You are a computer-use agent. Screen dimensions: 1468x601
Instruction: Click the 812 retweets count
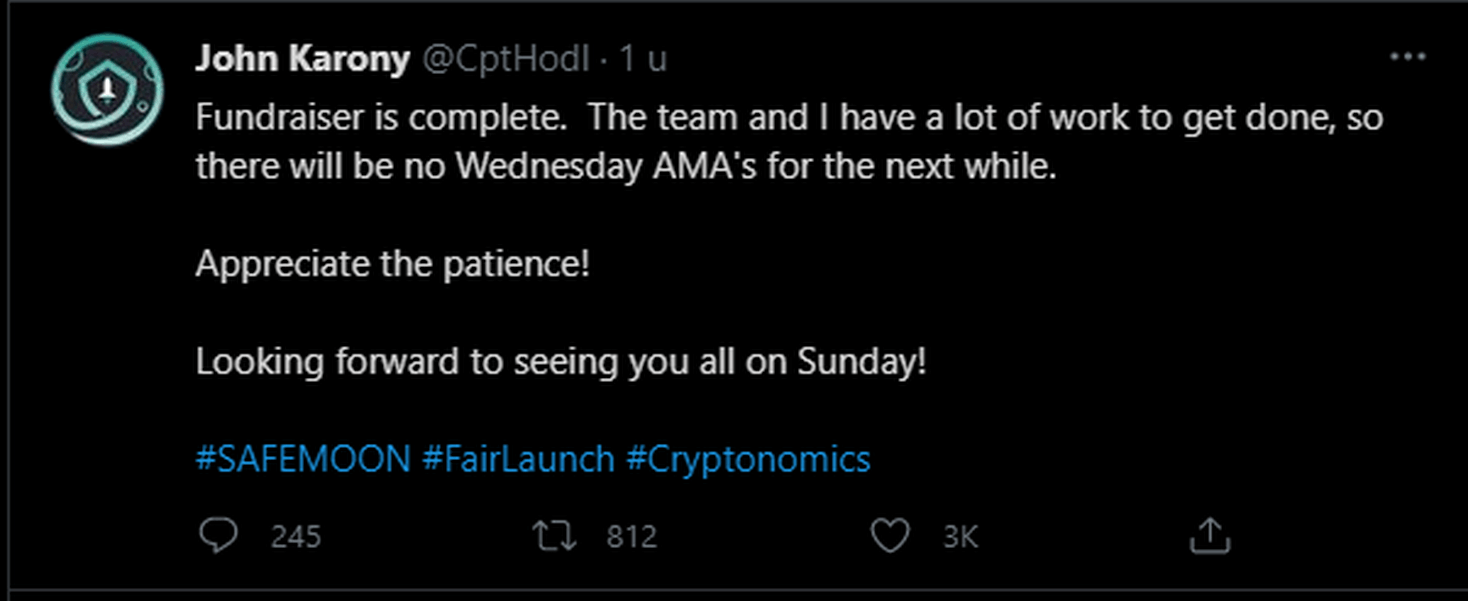click(x=632, y=537)
